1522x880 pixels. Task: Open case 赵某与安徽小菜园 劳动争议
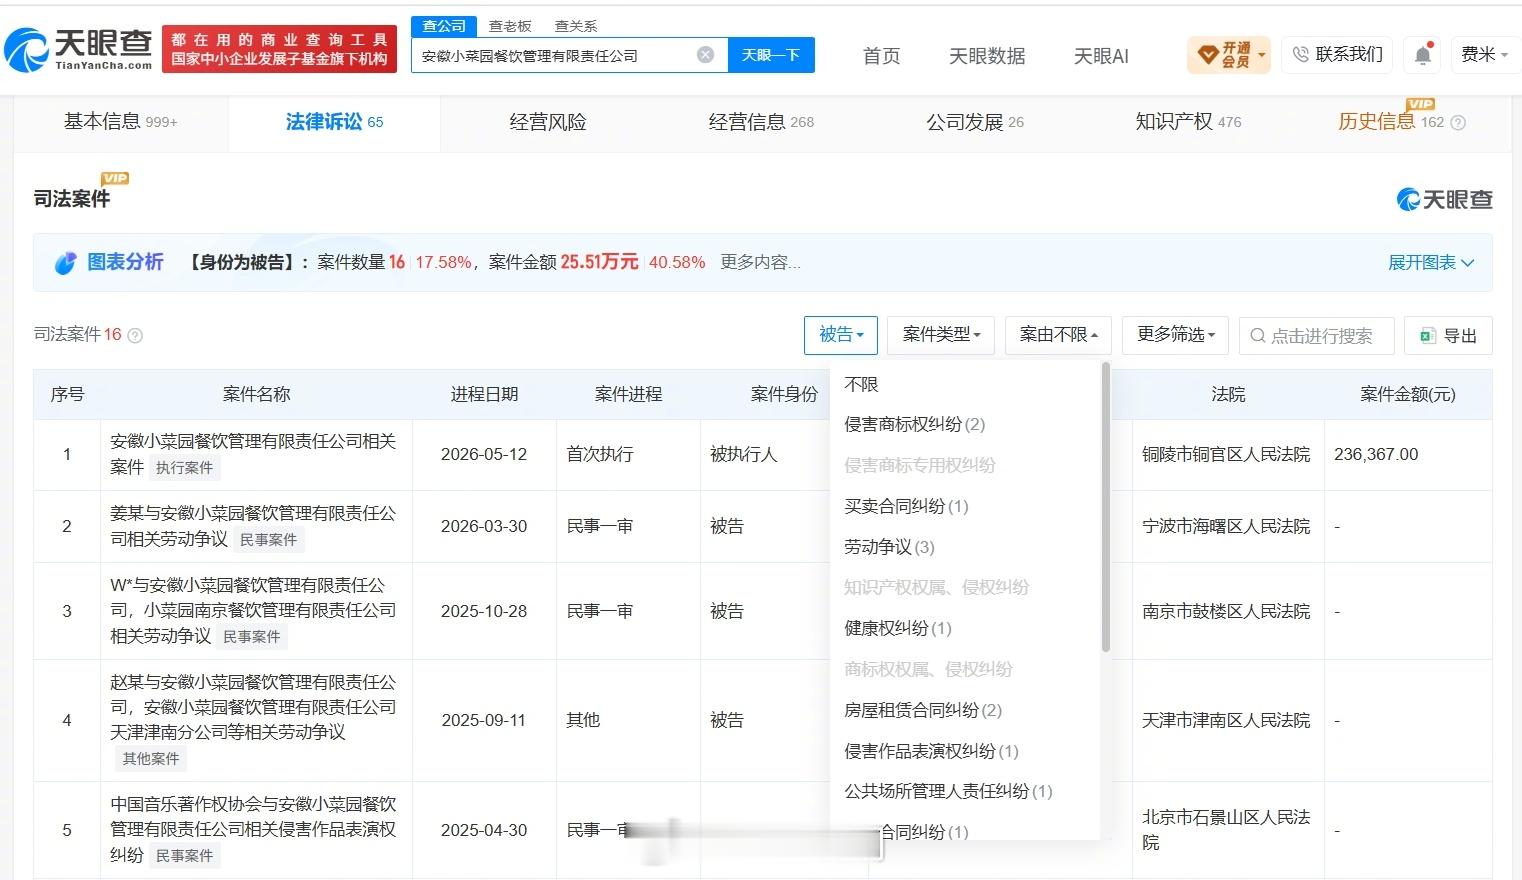pos(253,707)
